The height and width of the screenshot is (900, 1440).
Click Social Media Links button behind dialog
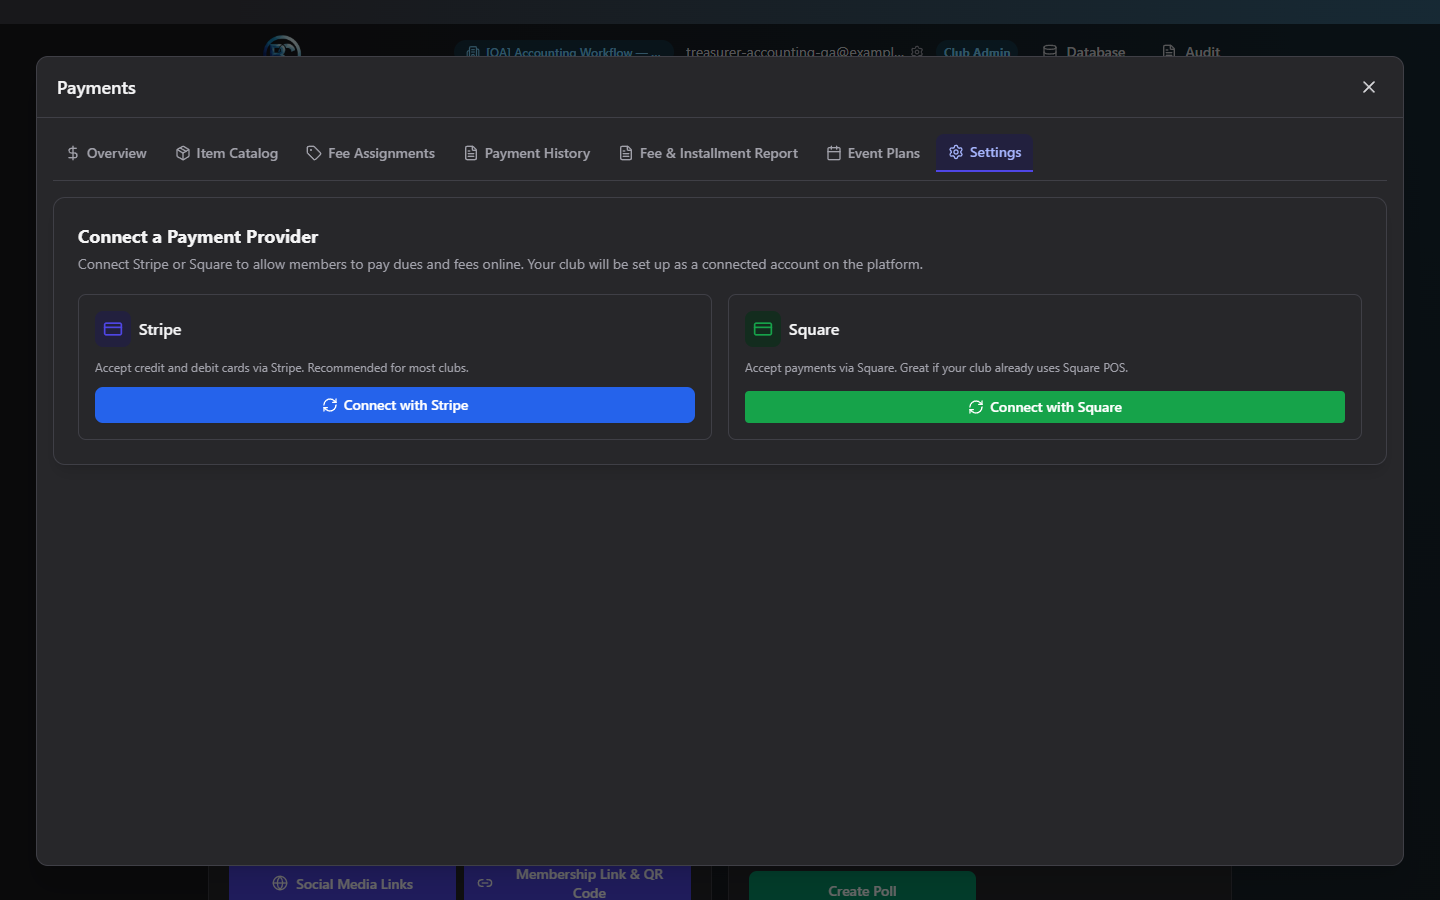coord(343,884)
